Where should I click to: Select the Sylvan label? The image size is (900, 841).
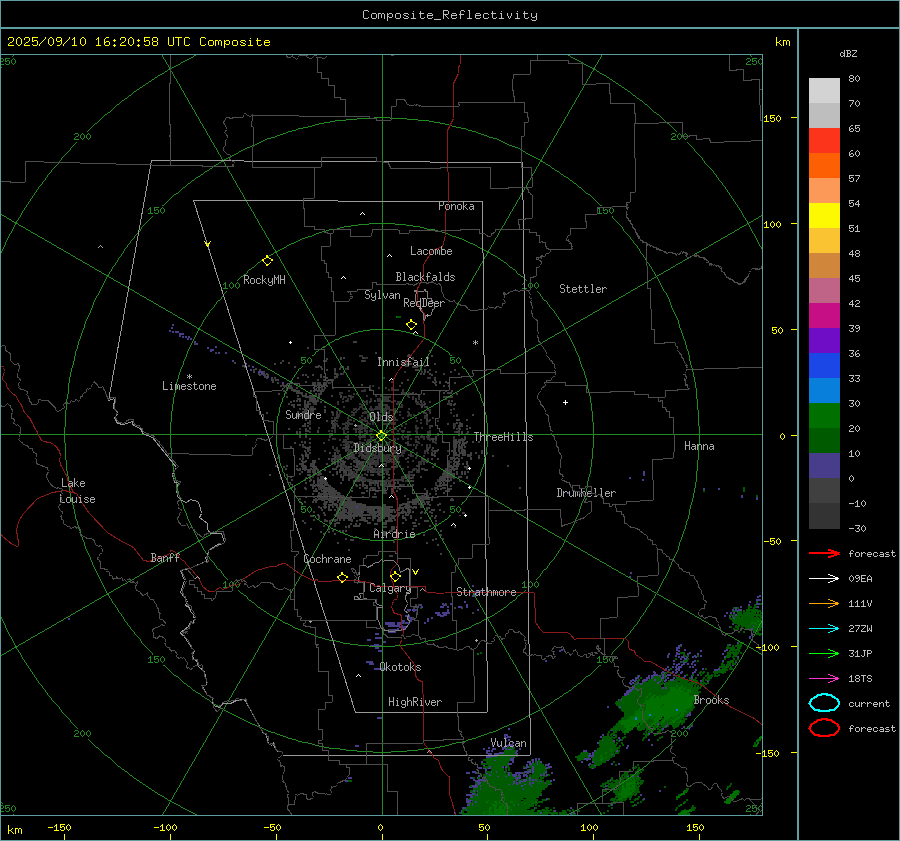coord(382,295)
